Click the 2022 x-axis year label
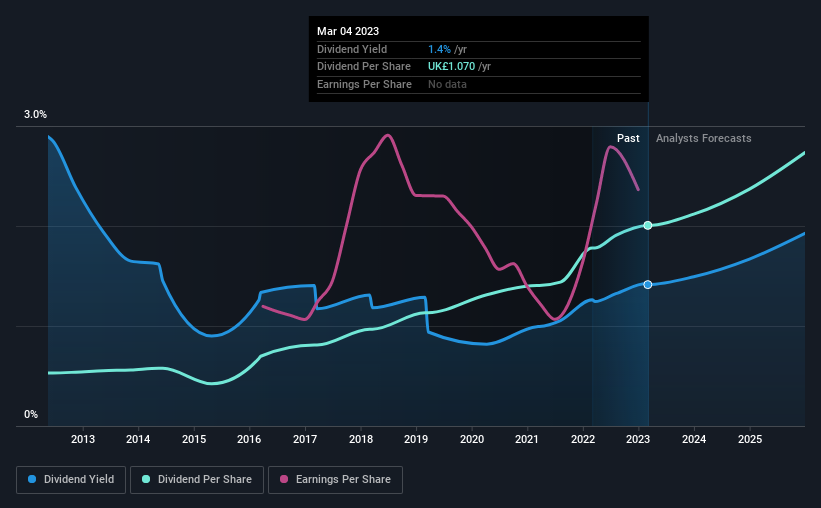This screenshot has width=821, height=508. 583,439
